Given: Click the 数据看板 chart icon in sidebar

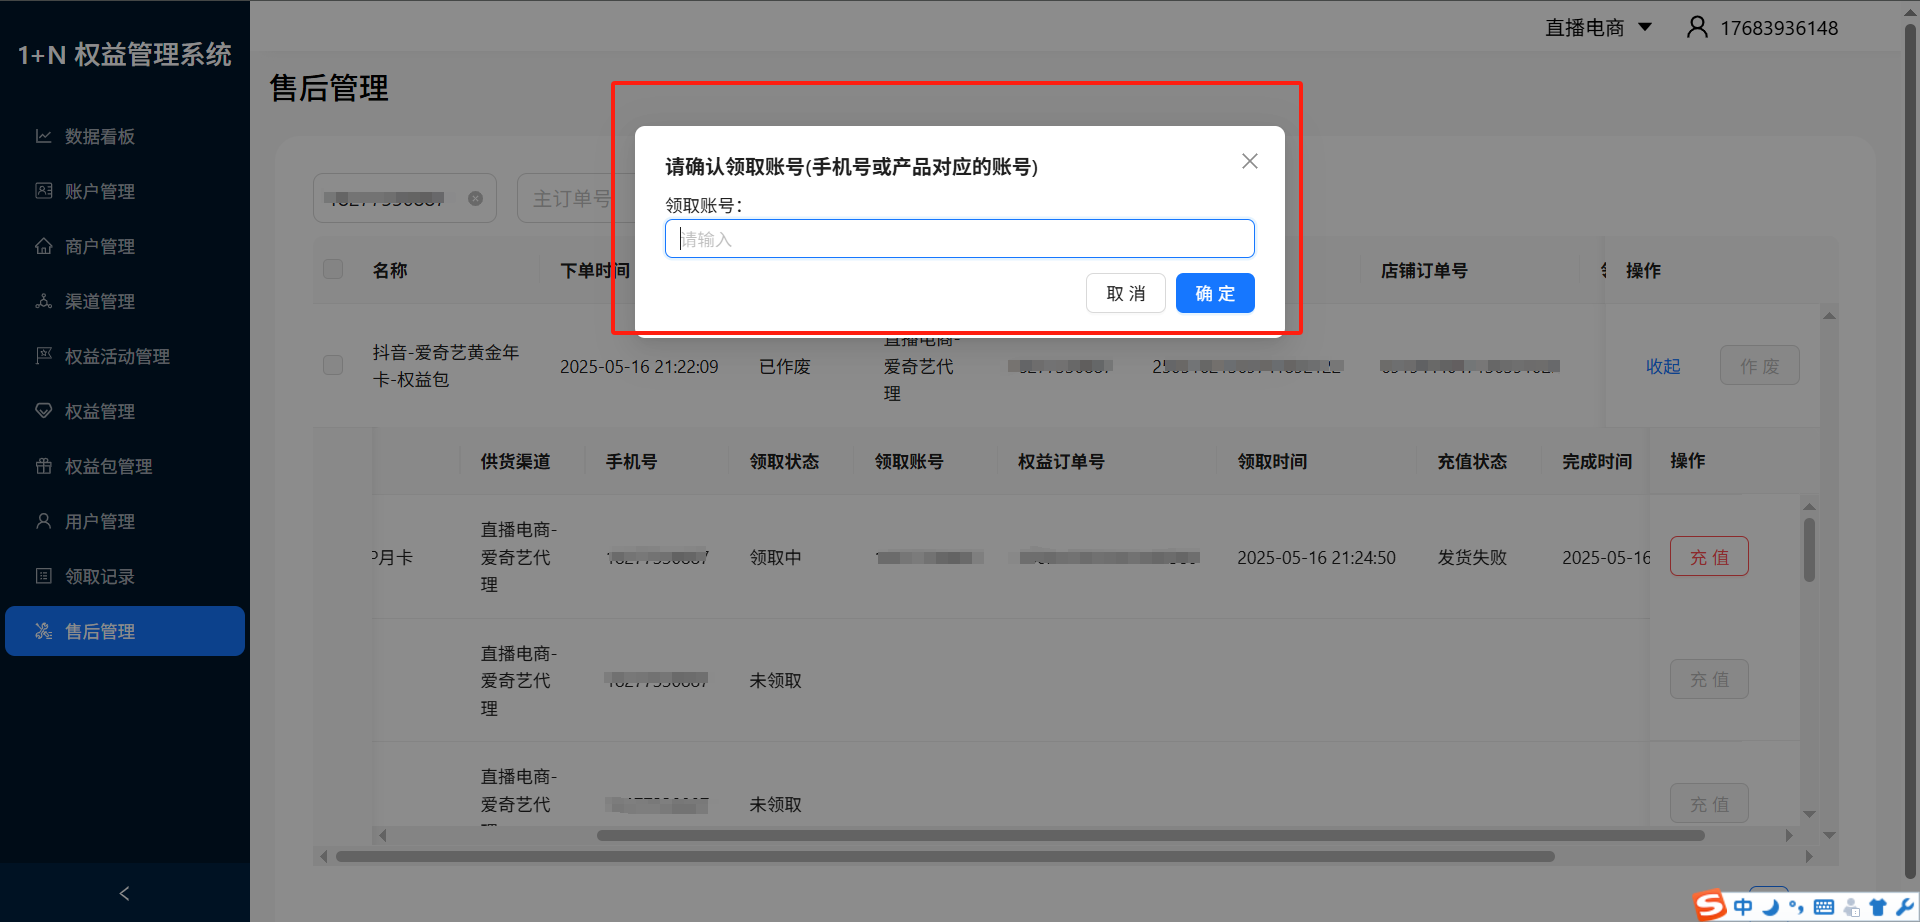Looking at the screenshot, I should click(x=44, y=136).
